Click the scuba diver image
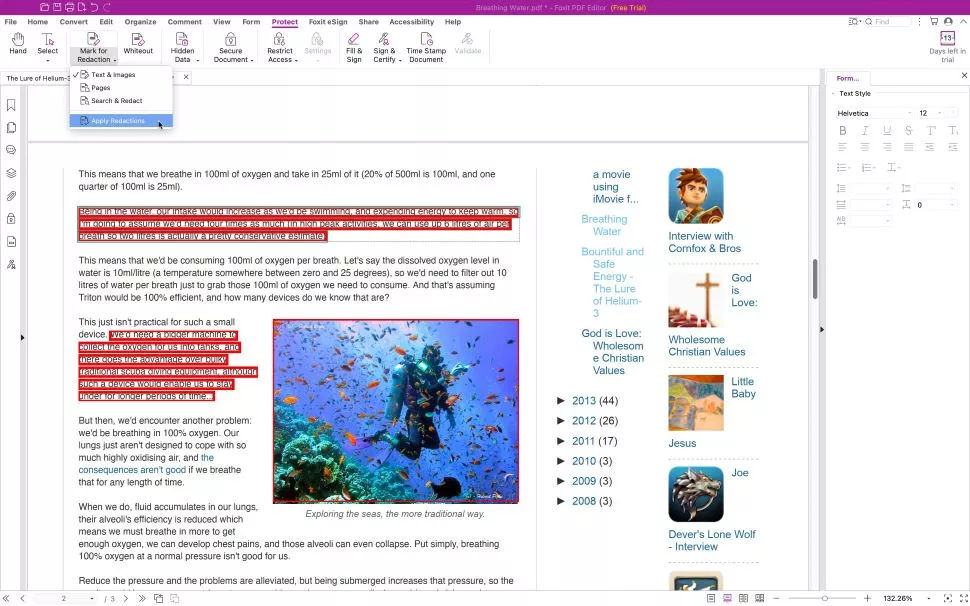The width and height of the screenshot is (970, 606). click(396, 411)
